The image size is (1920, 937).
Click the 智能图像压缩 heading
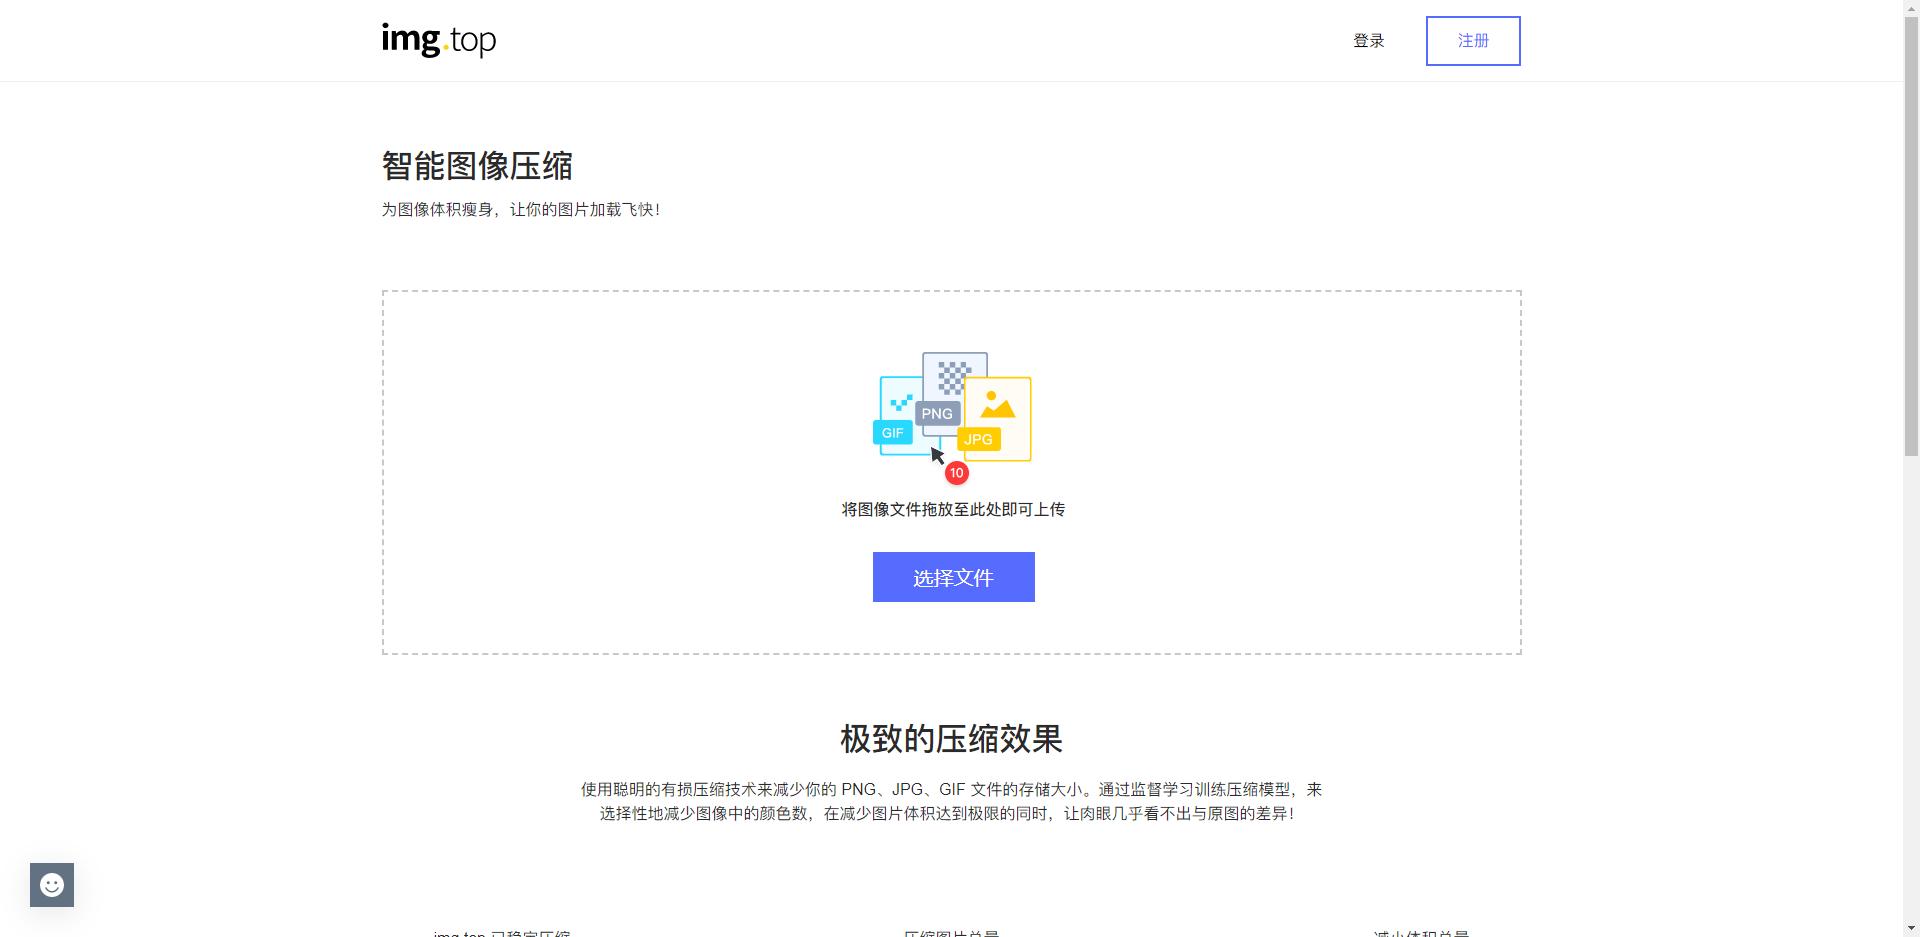477,166
